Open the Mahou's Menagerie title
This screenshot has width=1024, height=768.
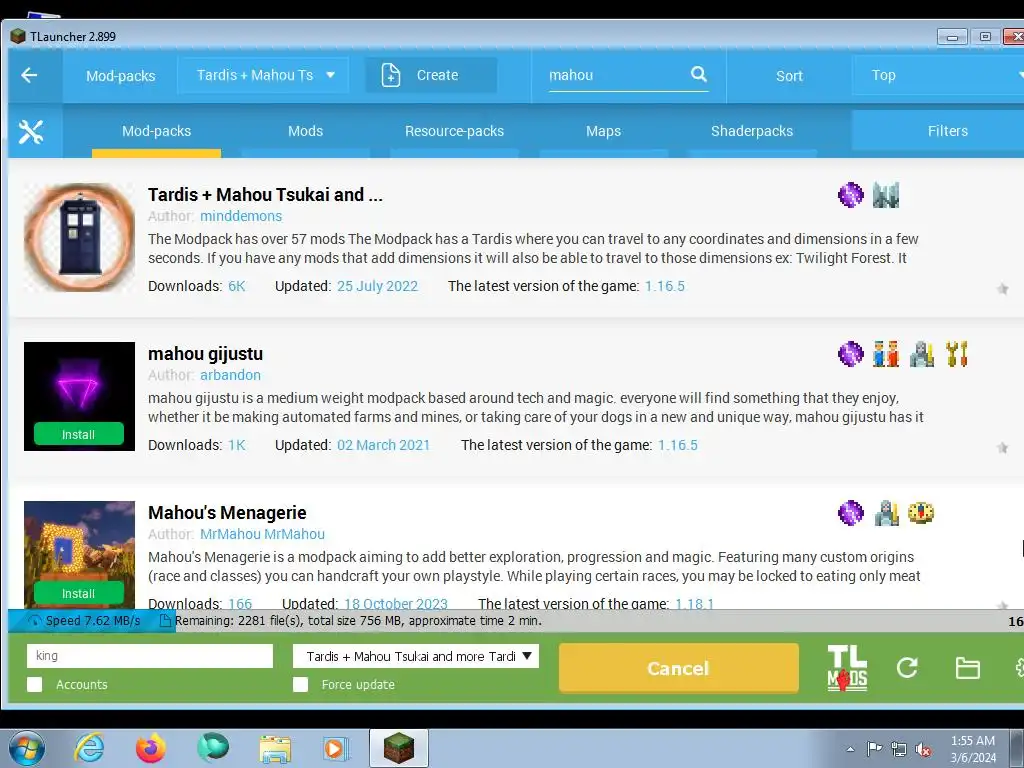point(227,513)
